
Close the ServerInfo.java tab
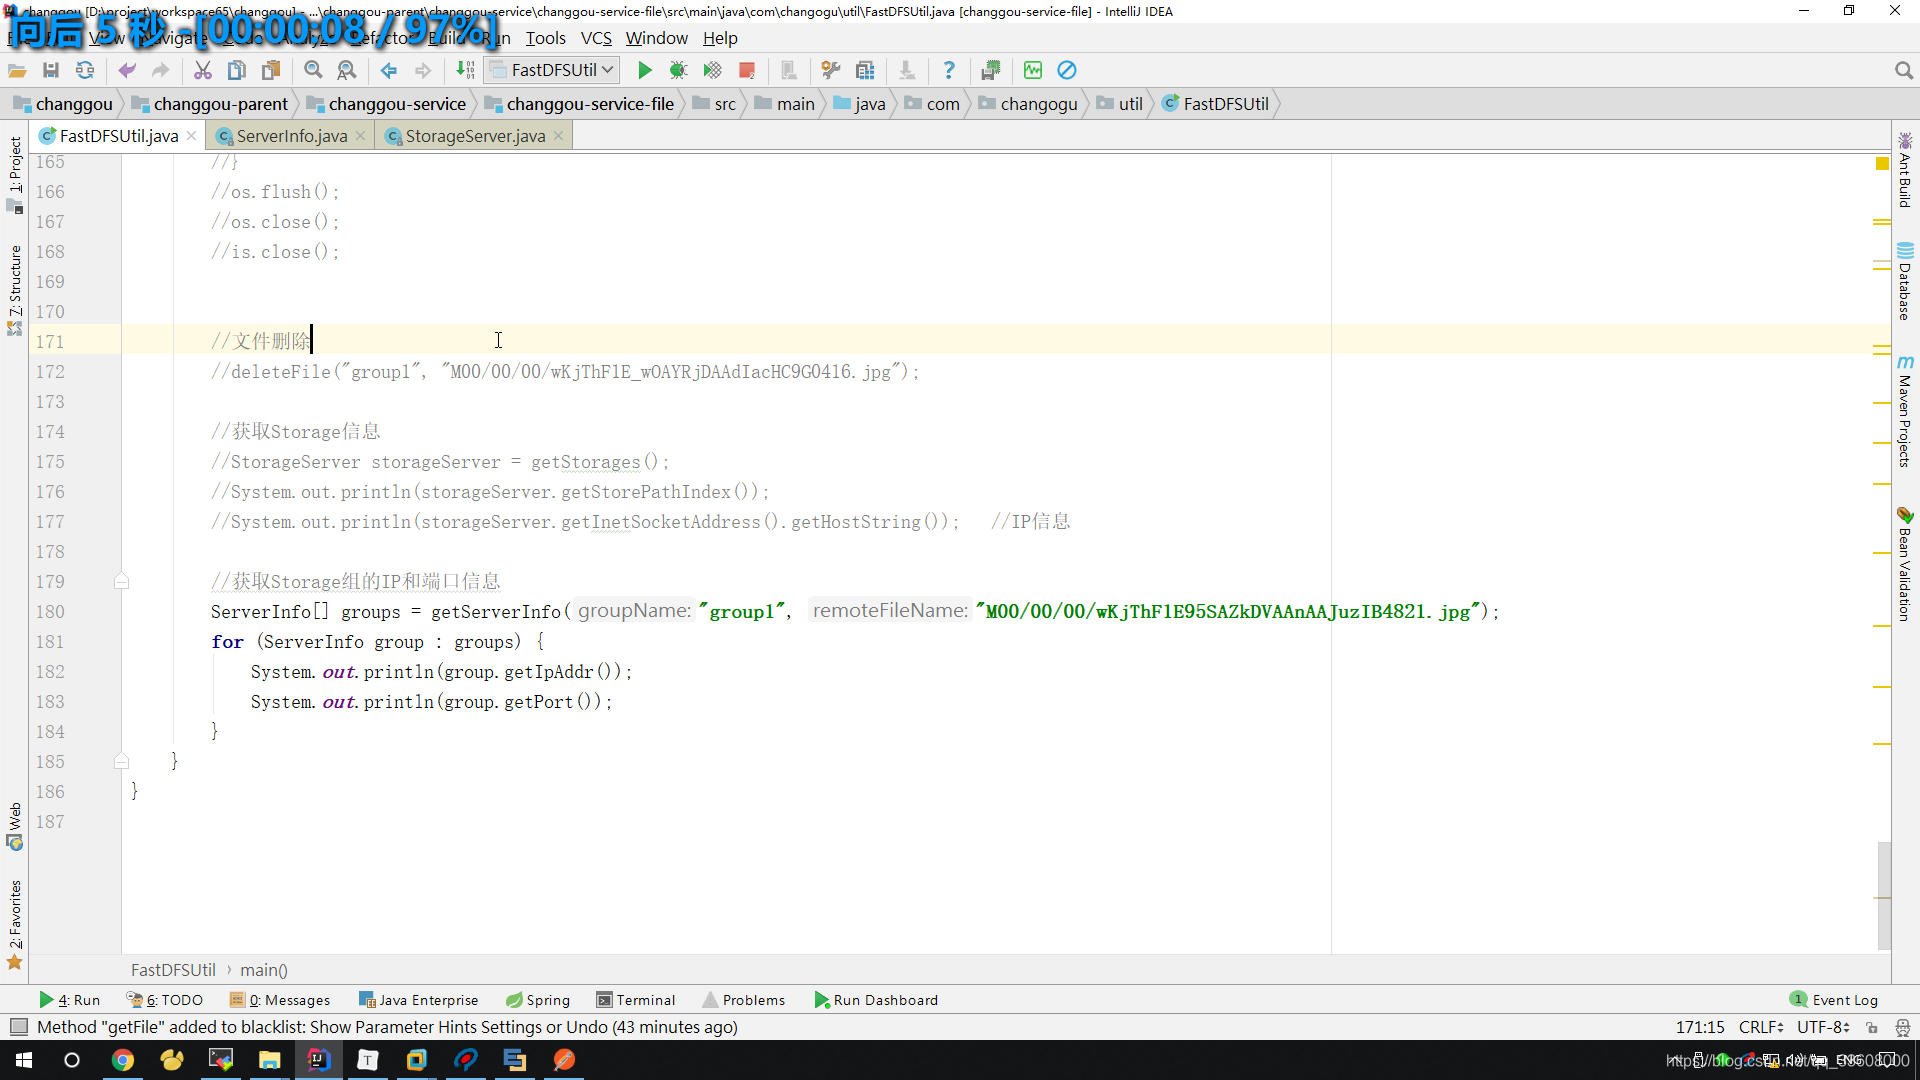(361, 136)
